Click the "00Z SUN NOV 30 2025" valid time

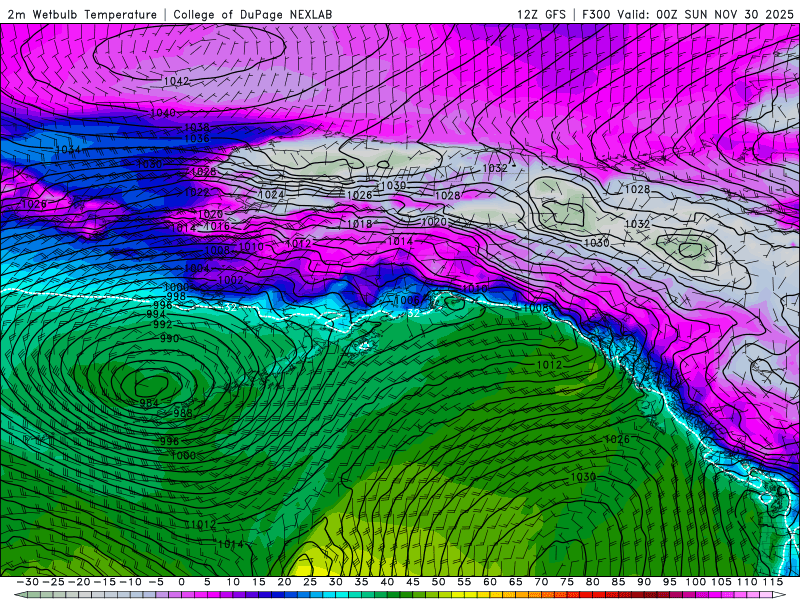725,15
